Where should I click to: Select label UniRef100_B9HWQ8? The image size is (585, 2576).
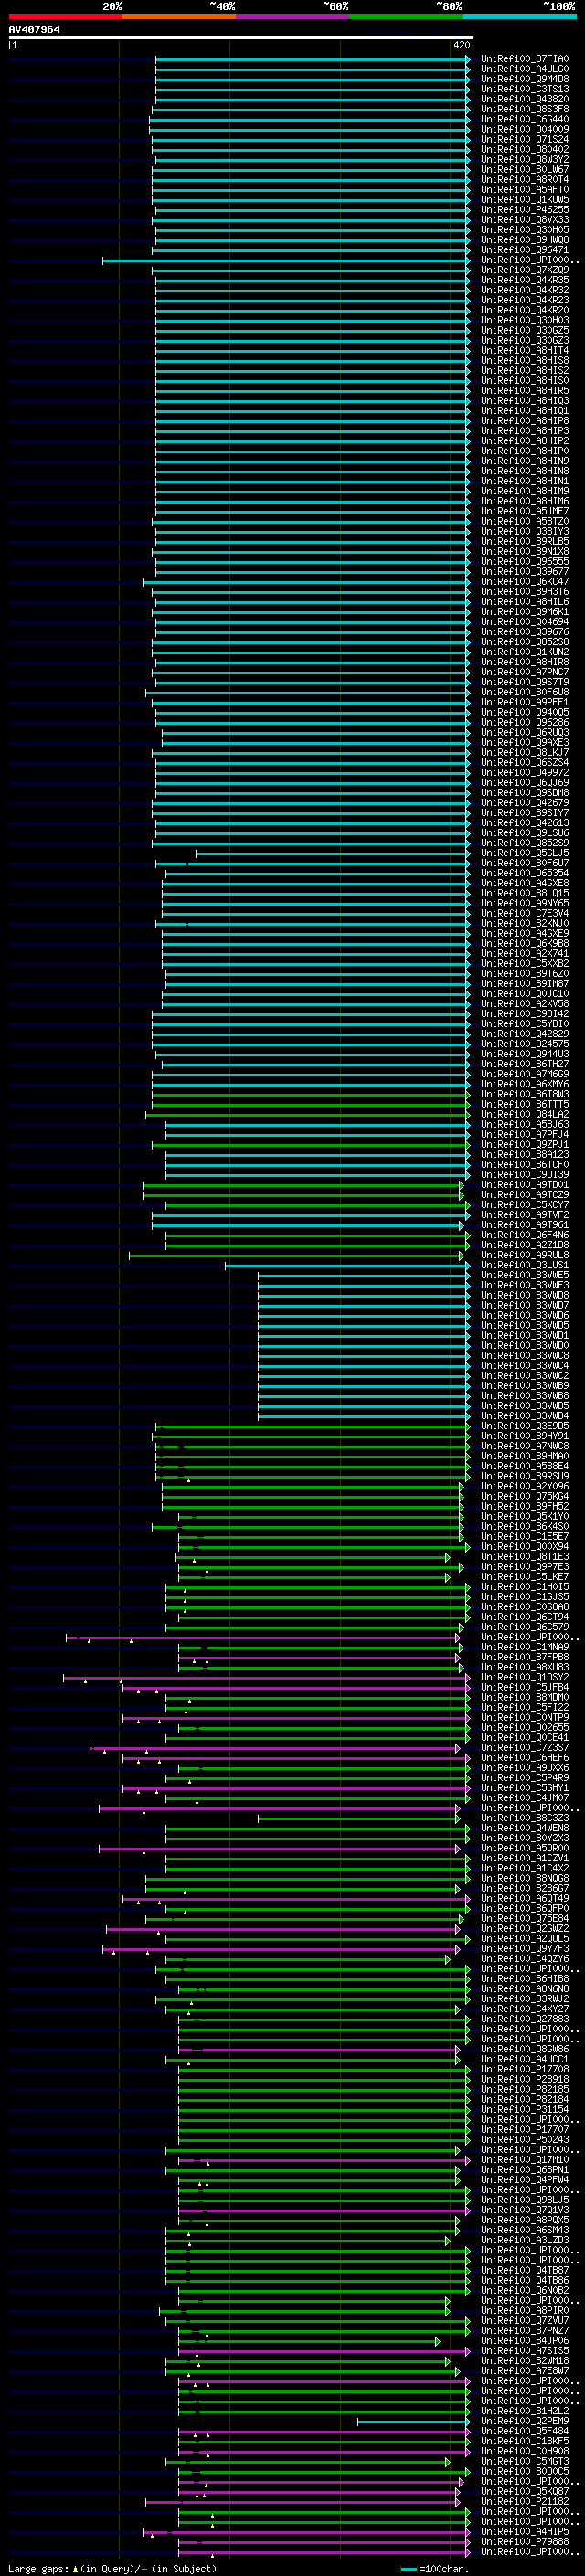525,239
